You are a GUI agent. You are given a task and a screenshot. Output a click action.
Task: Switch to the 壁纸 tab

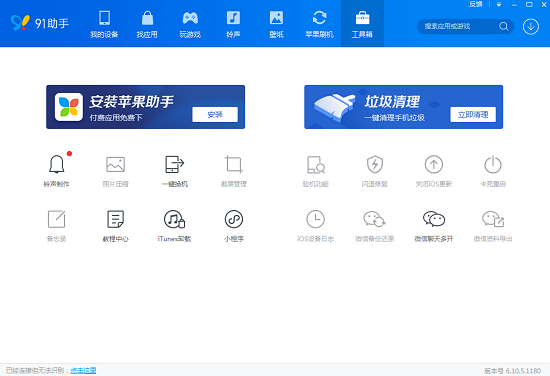click(276, 24)
